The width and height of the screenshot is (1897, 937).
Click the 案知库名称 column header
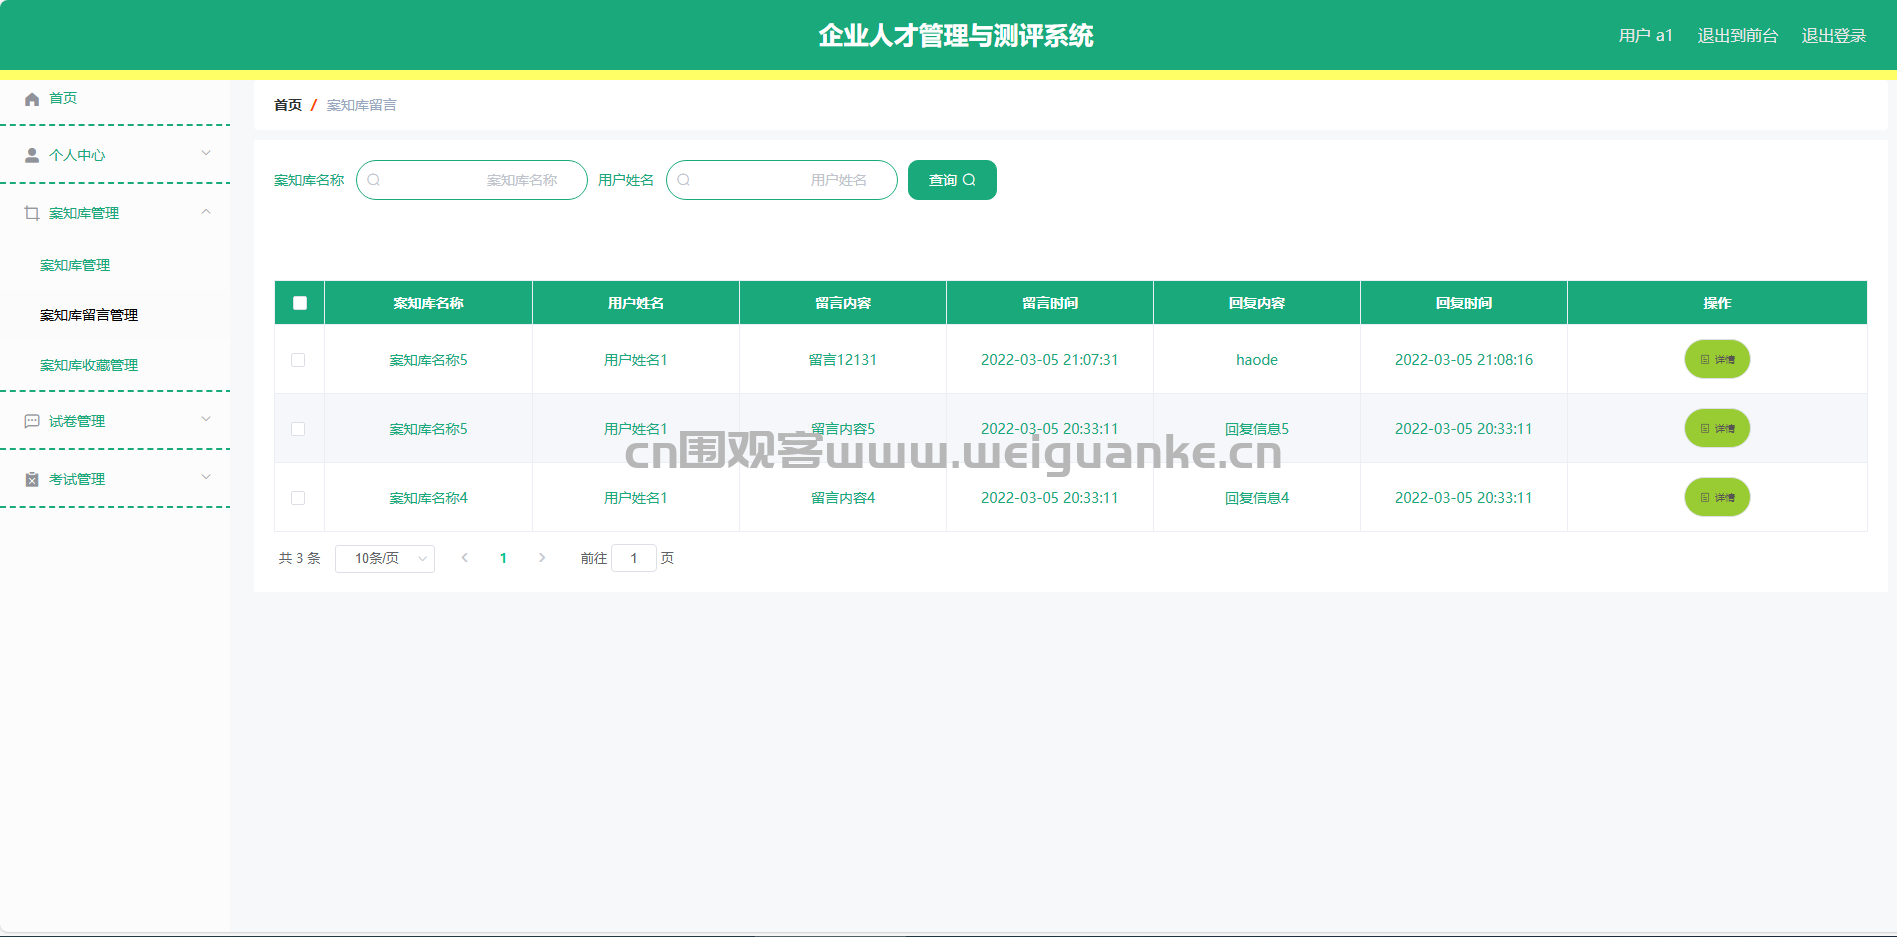pos(428,303)
